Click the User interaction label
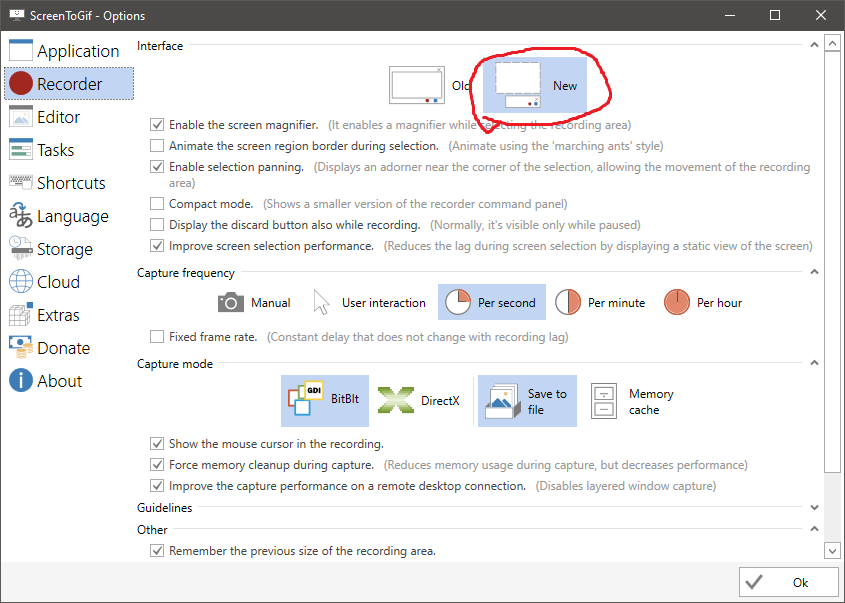 (x=384, y=303)
